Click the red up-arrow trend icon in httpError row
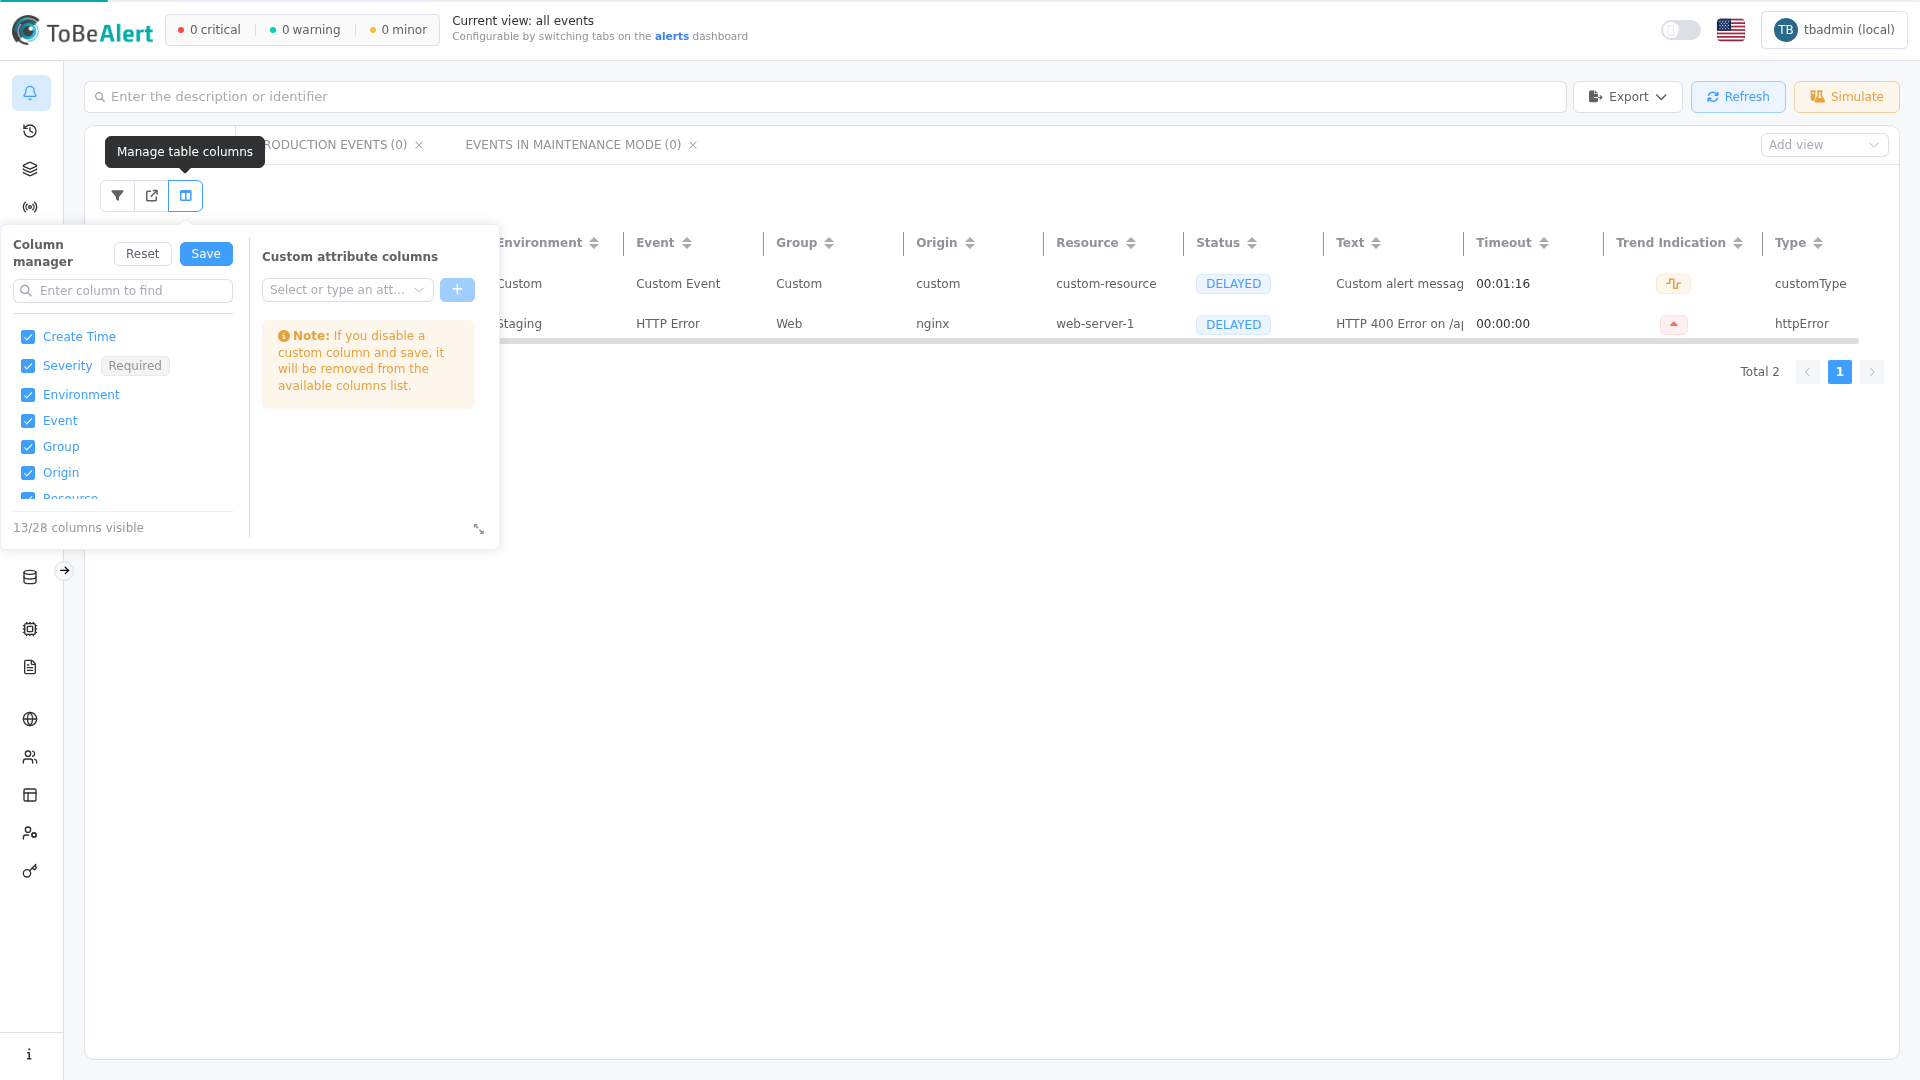Viewport: 1920px width, 1080px height. tap(1673, 325)
